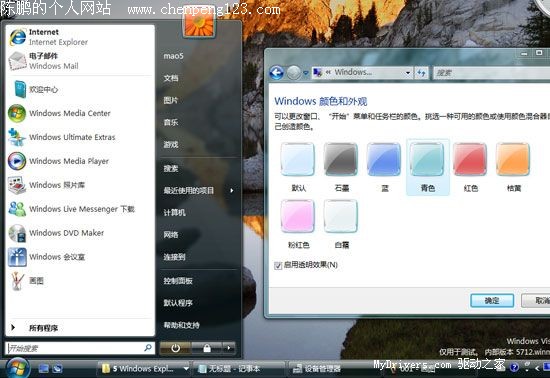Open 网络 Network link
This screenshot has width=550, height=378.
click(x=171, y=235)
